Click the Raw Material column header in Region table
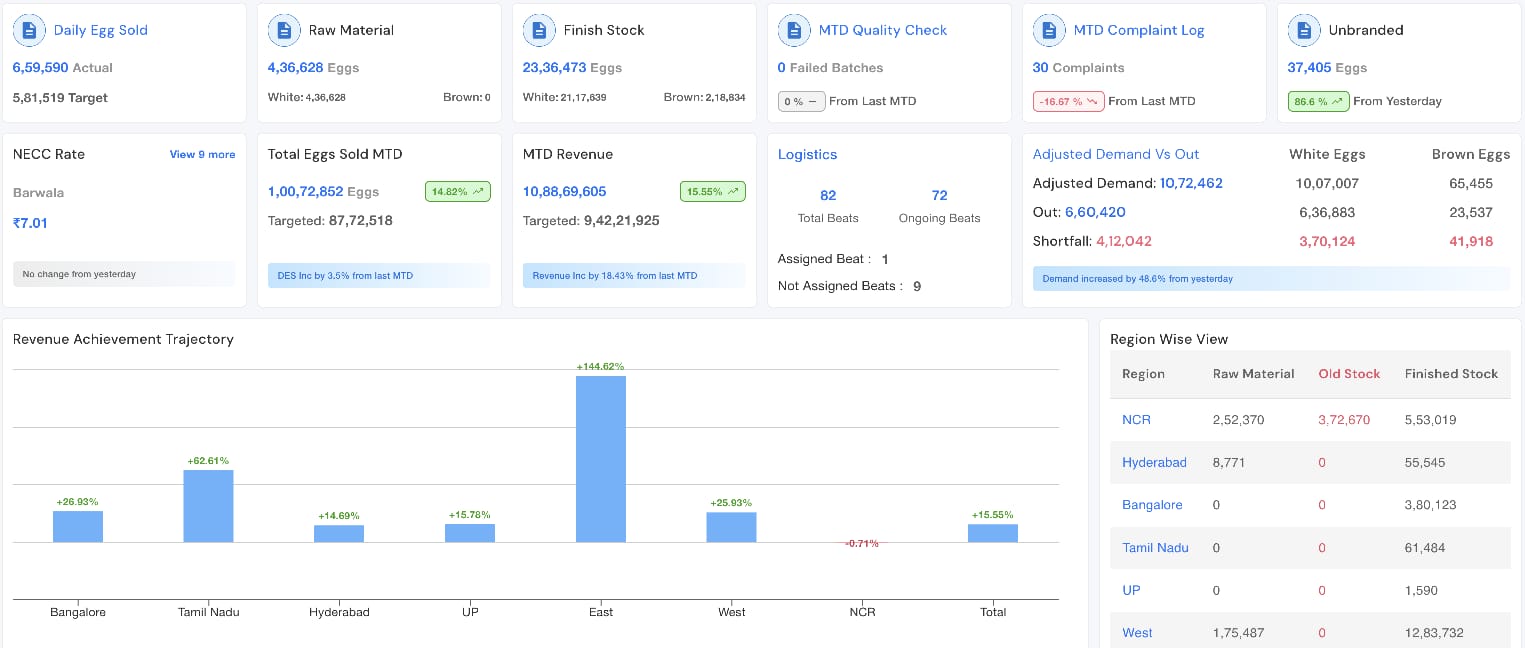1525x648 pixels. (1253, 374)
